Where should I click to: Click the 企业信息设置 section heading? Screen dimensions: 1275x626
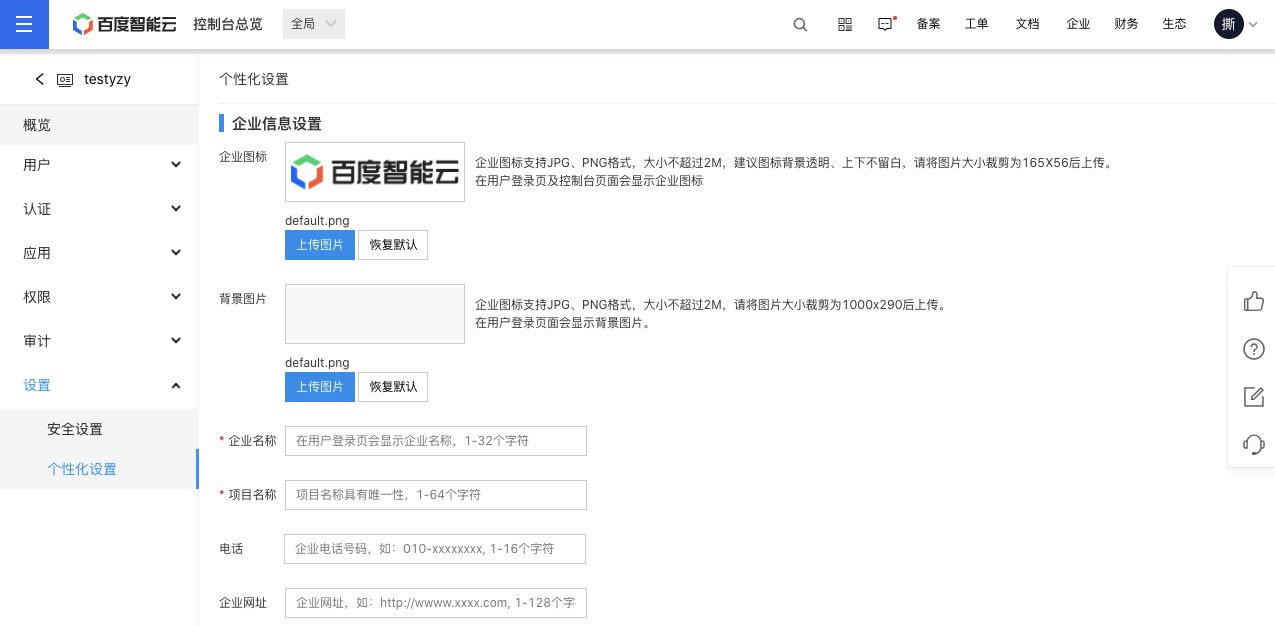point(277,124)
